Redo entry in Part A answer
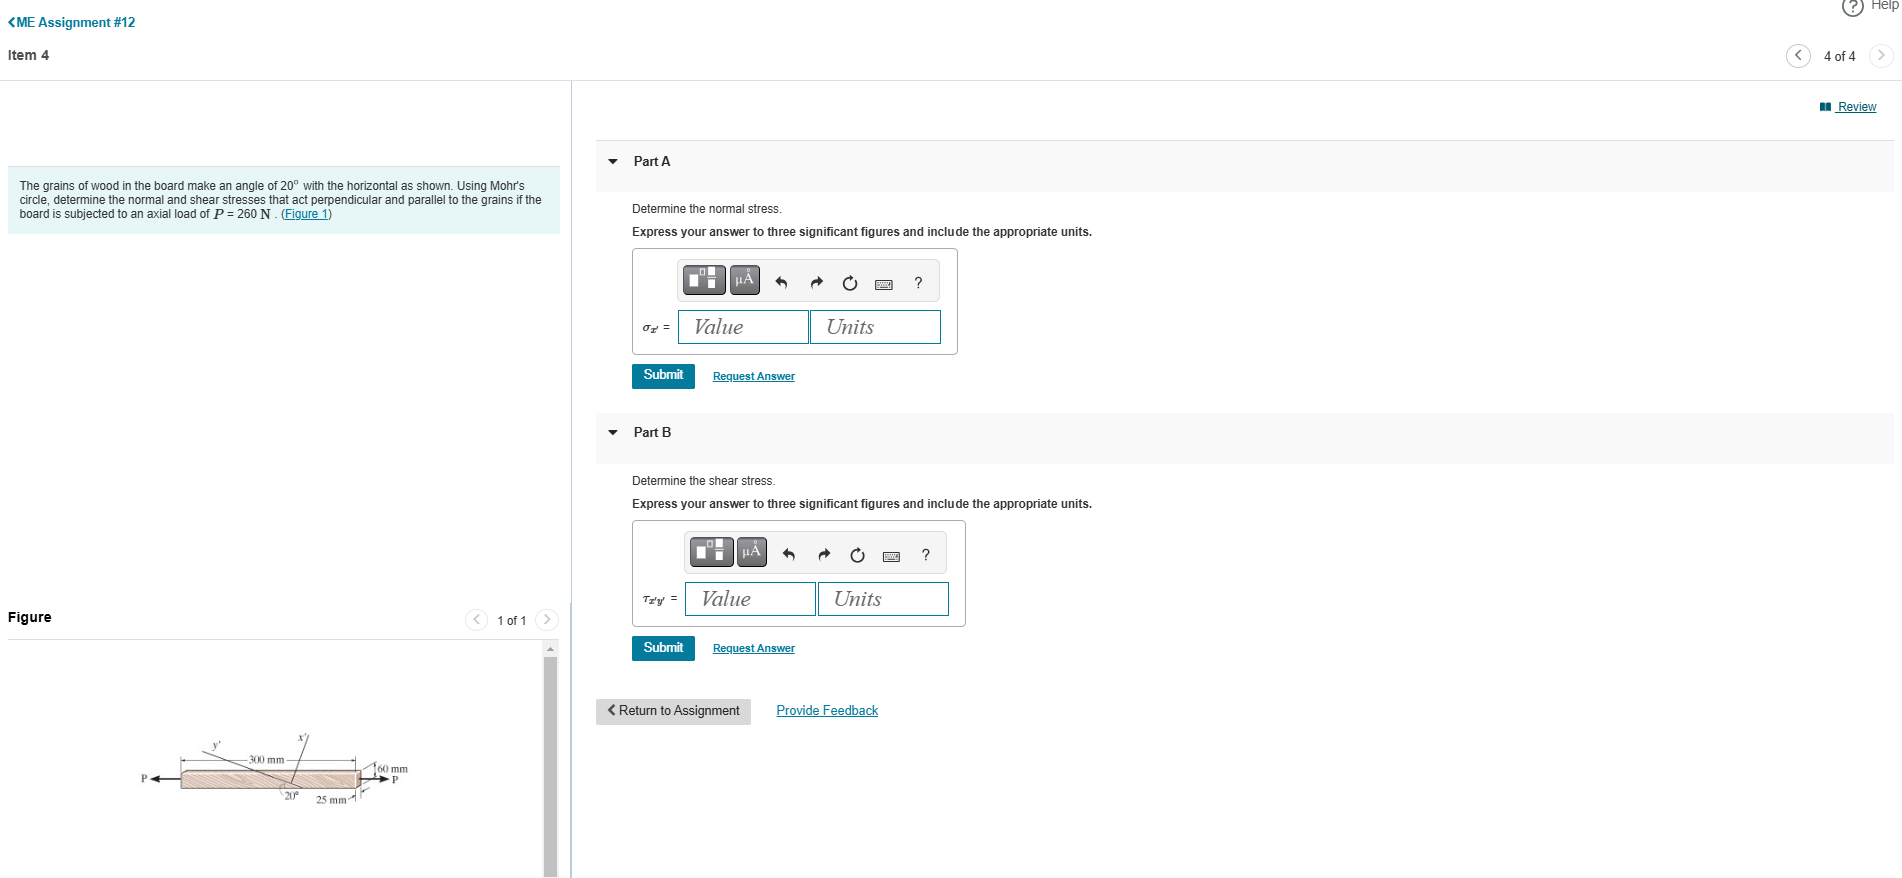Image resolution: width=1902 pixels, height=878 pixels. [x=816, y=283]
